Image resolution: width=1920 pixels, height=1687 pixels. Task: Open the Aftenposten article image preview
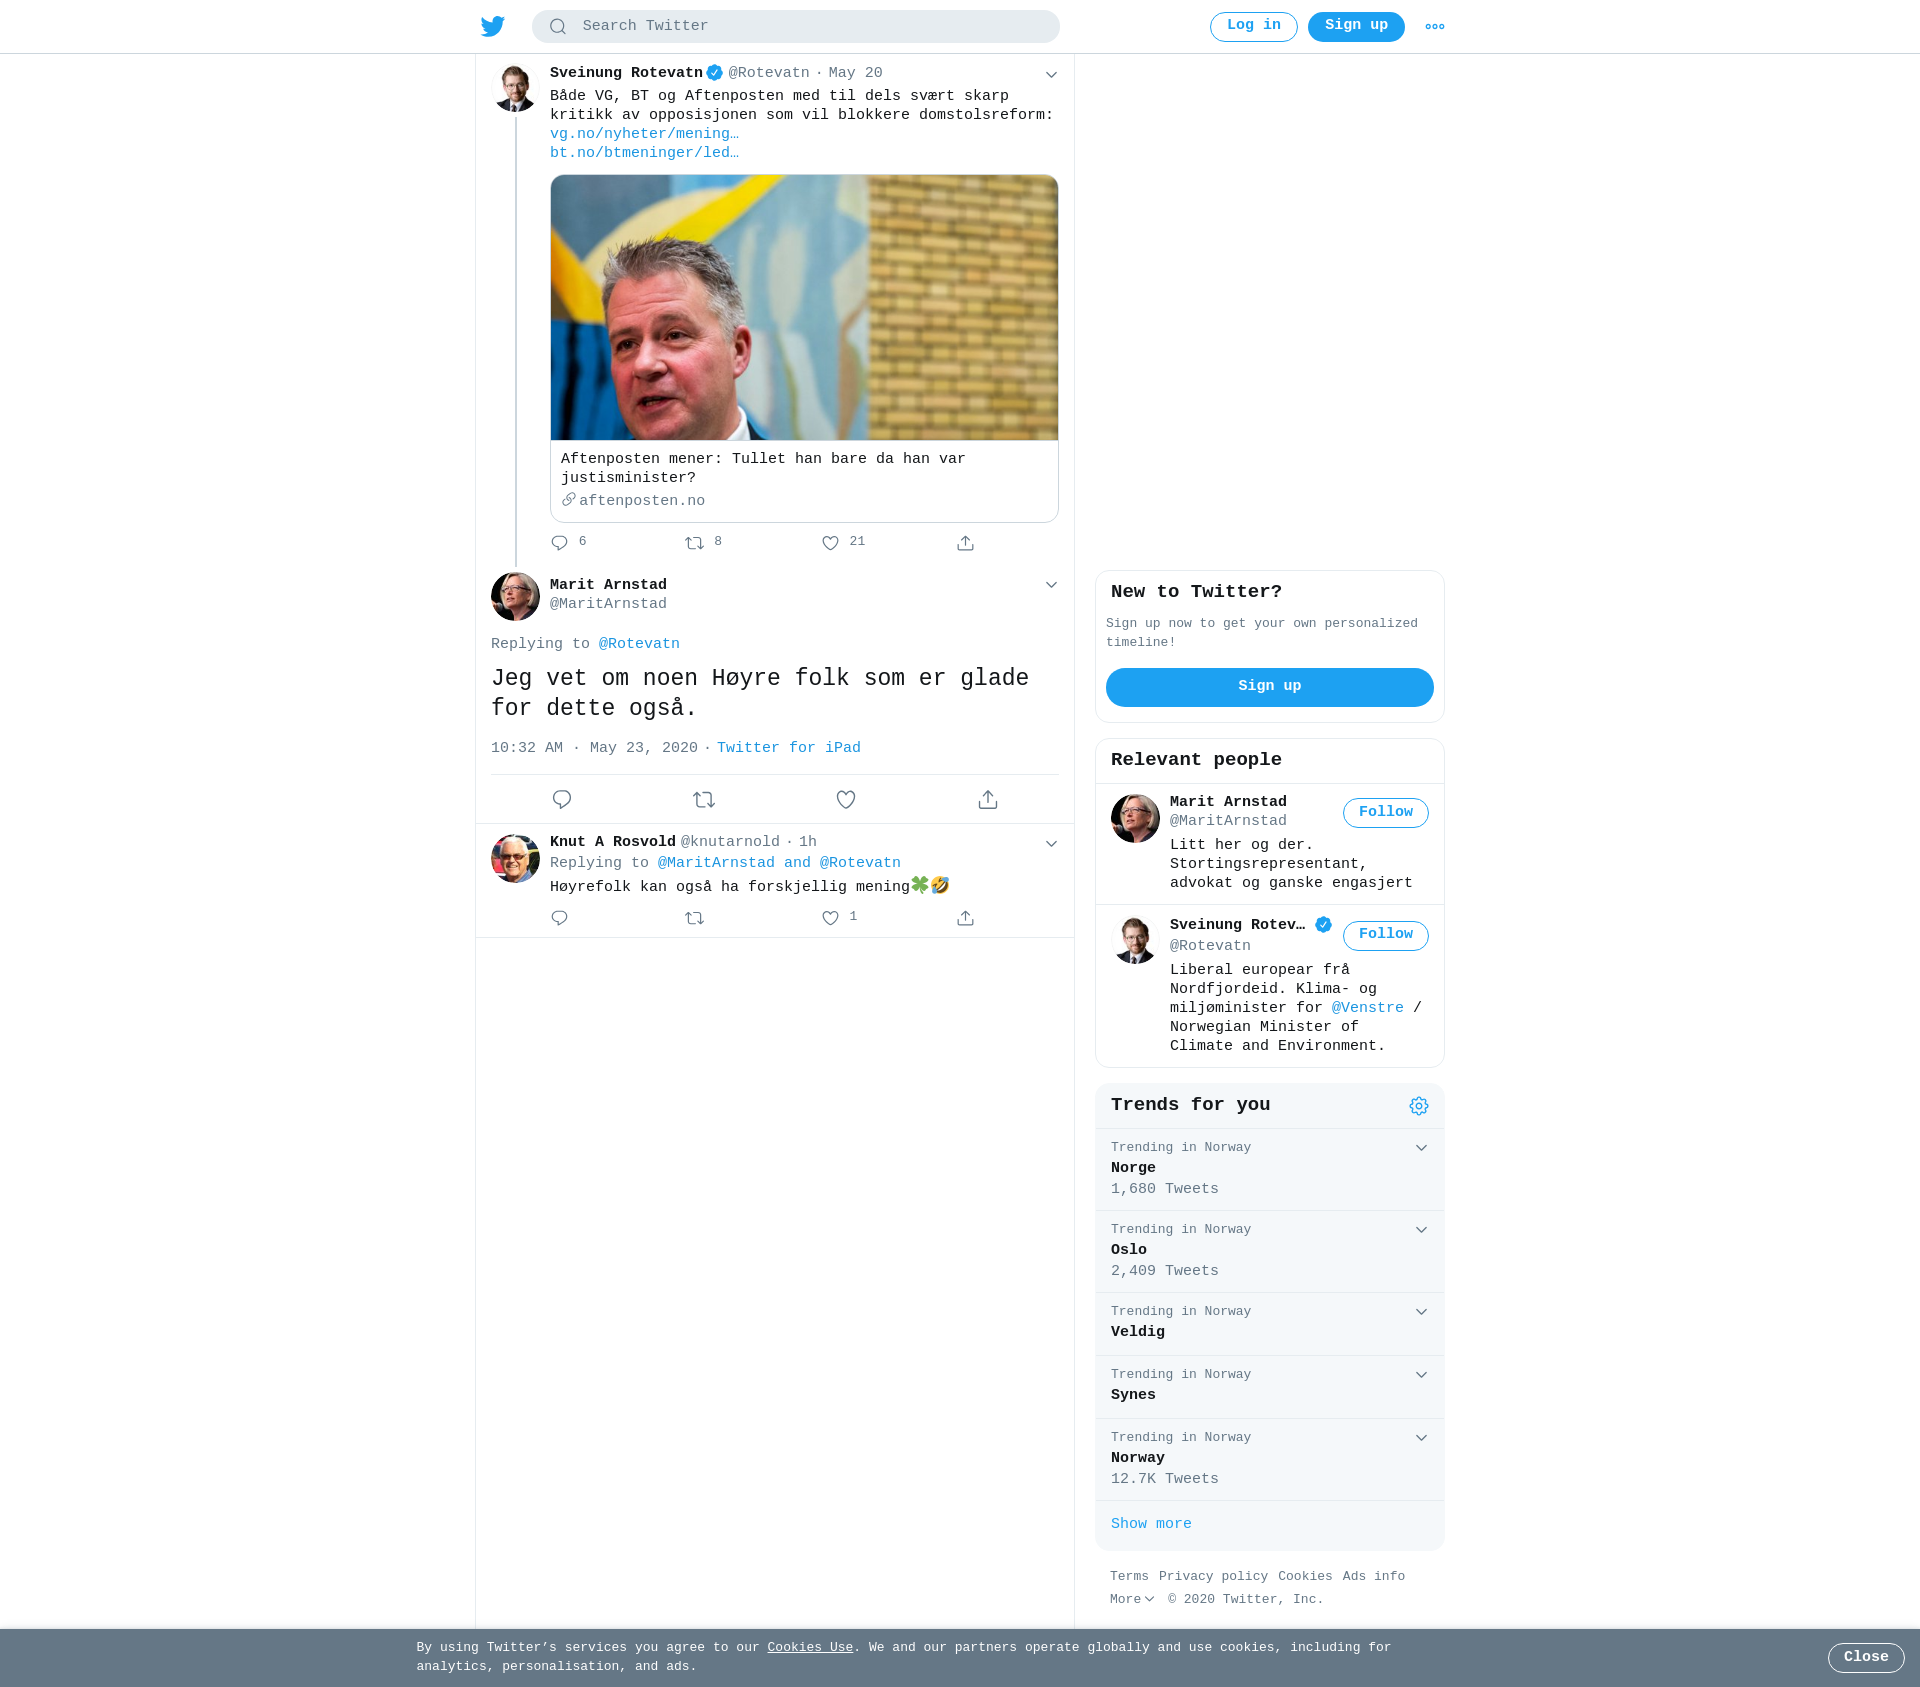804,308
